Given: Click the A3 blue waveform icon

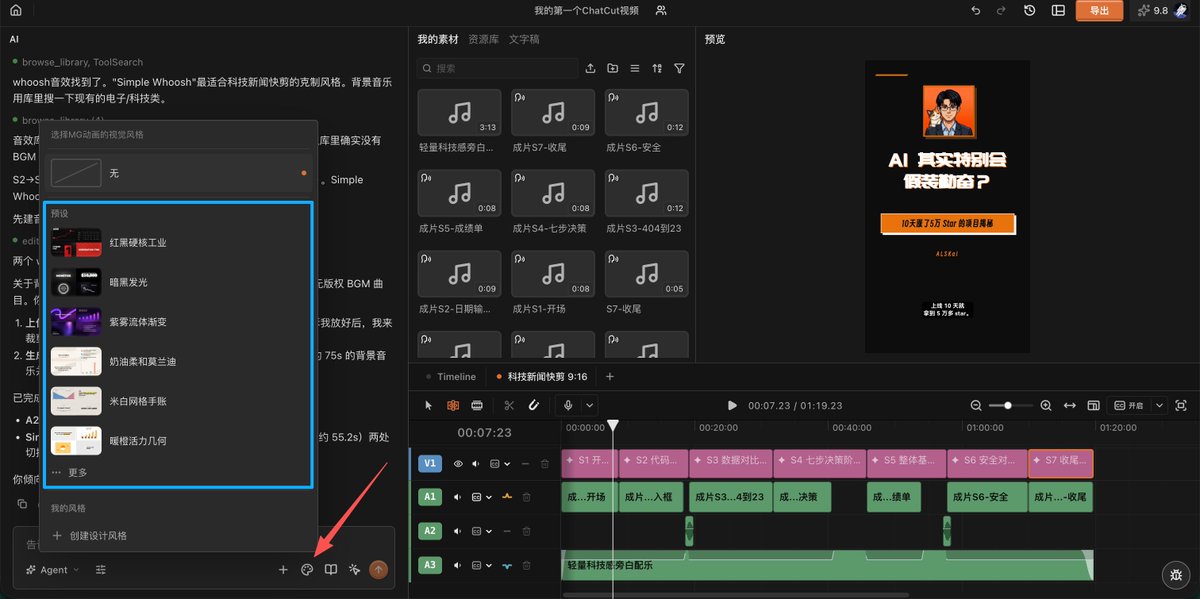Looking at the screenshot, I should [x=507, y=565].
